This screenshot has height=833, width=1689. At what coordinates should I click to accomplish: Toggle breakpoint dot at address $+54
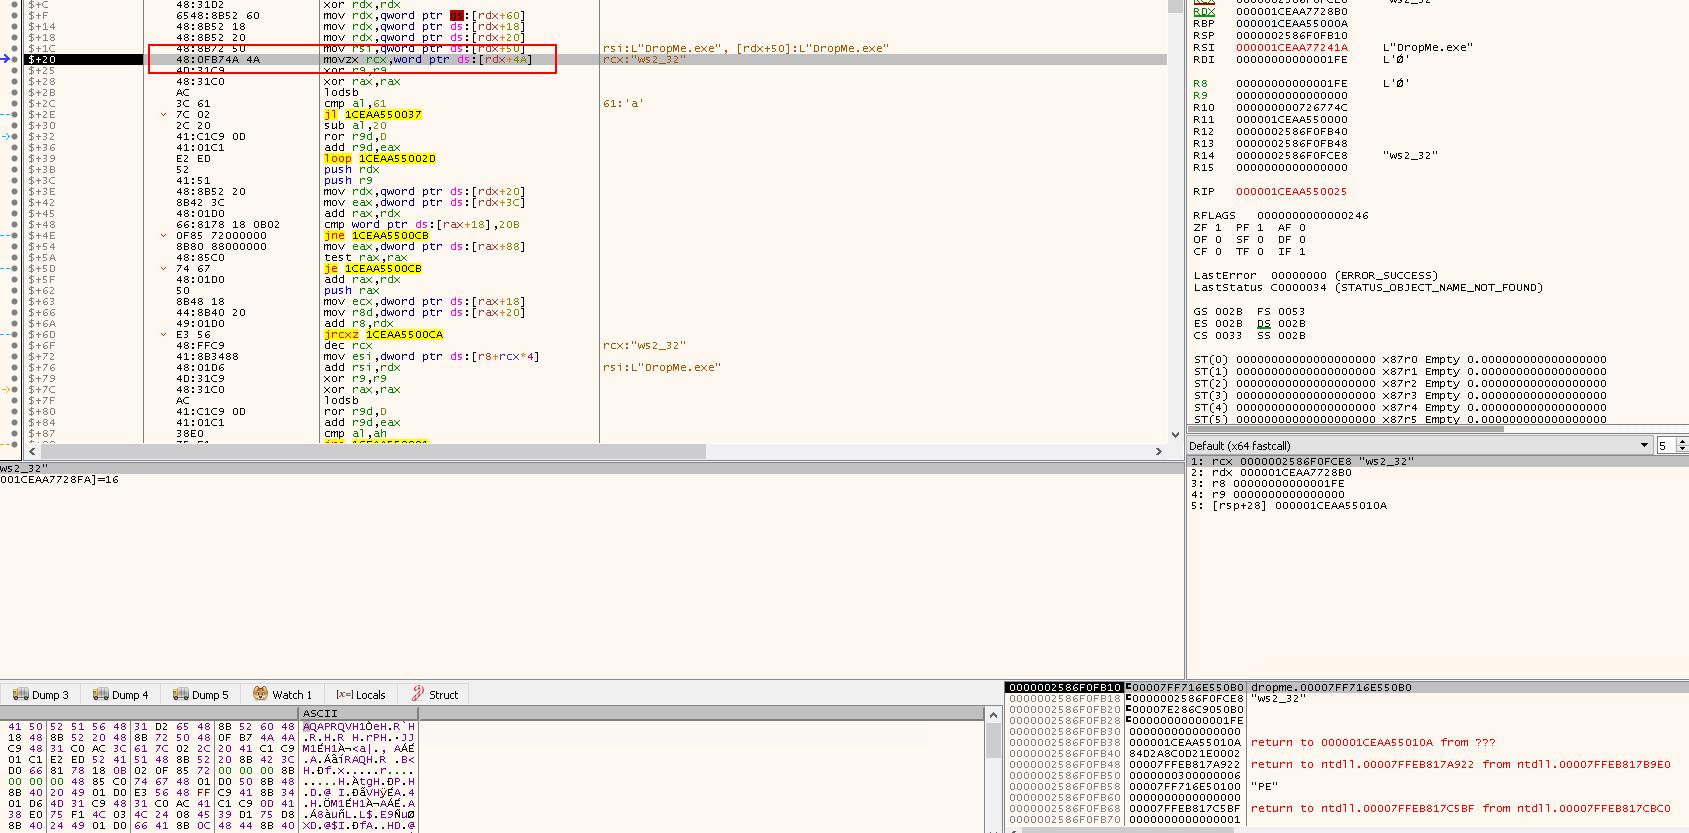point(14,247)
